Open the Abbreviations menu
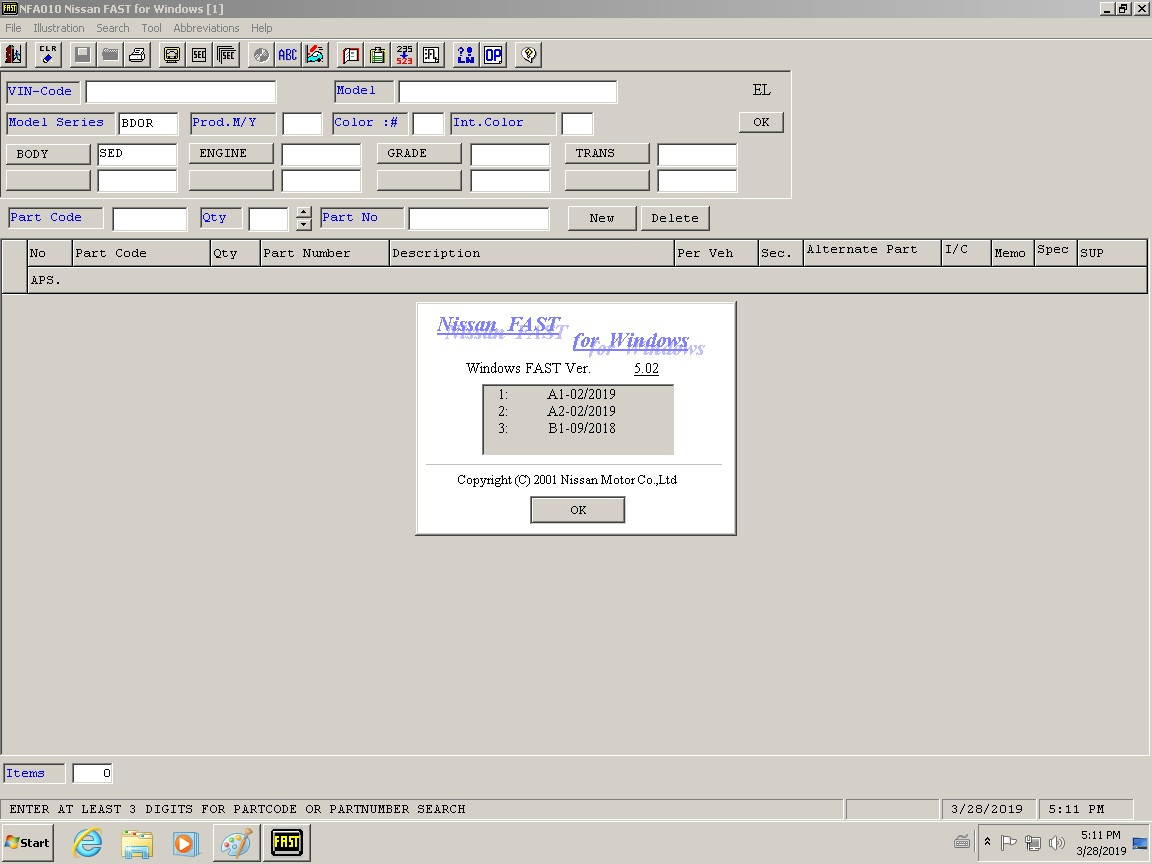Screen dimensions: 1152x864 click(x=206, y=28)
